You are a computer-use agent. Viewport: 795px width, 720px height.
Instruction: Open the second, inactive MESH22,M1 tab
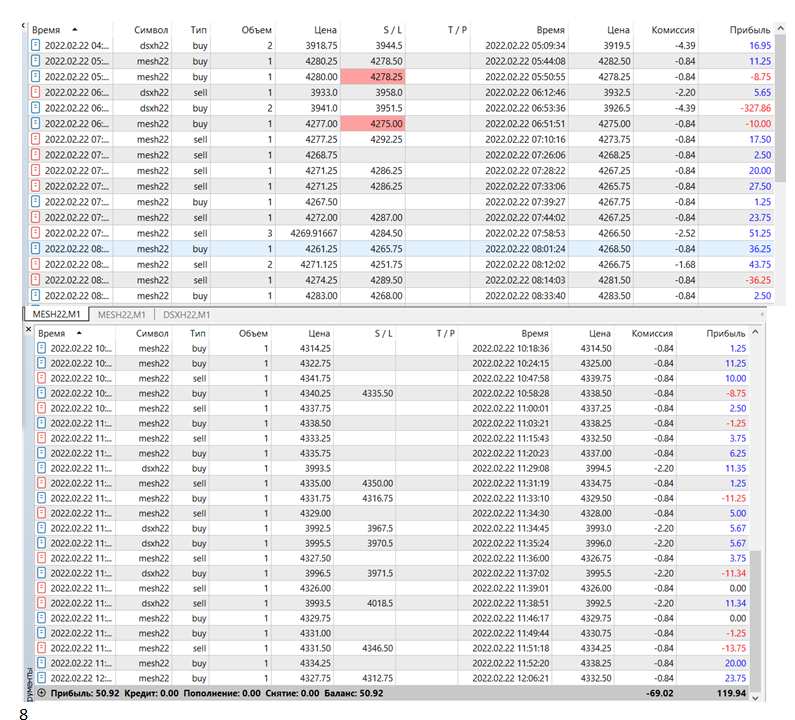(x=122, y=315)
